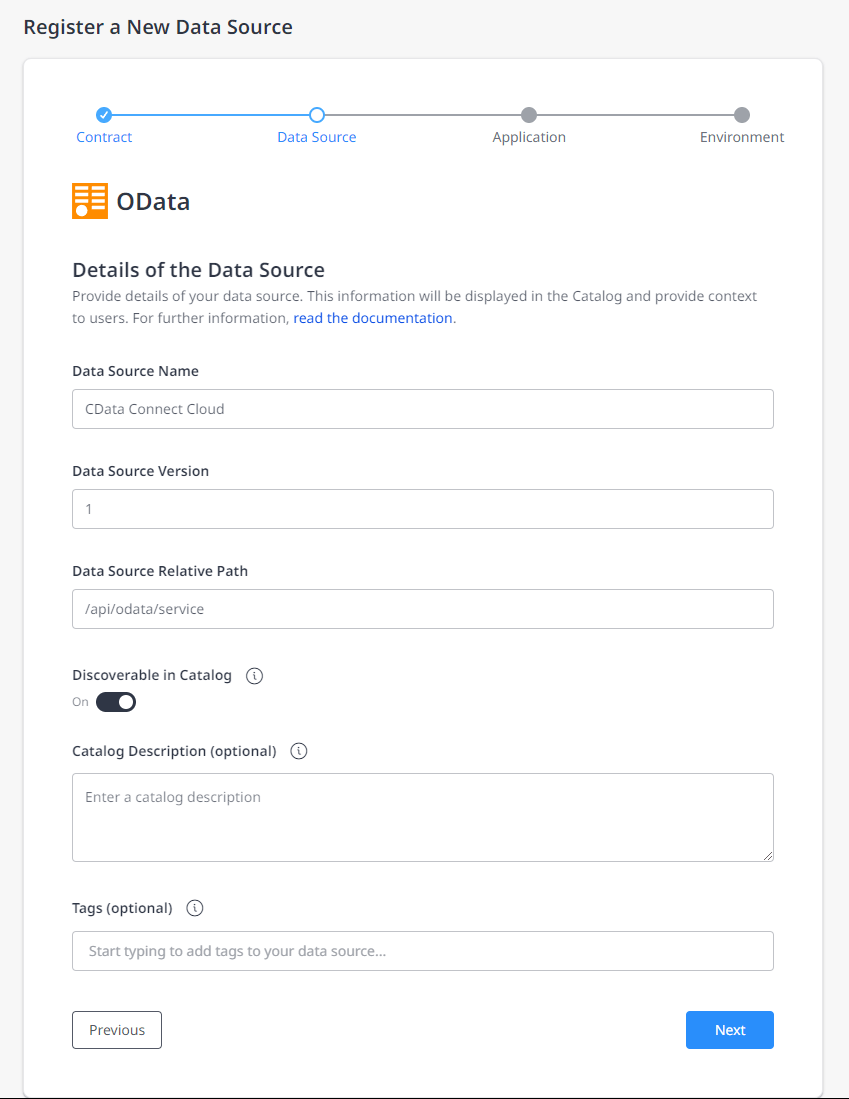Click the Environment step circle
Viewport: 849px width, 1099px height.
[x=741, y=115]
